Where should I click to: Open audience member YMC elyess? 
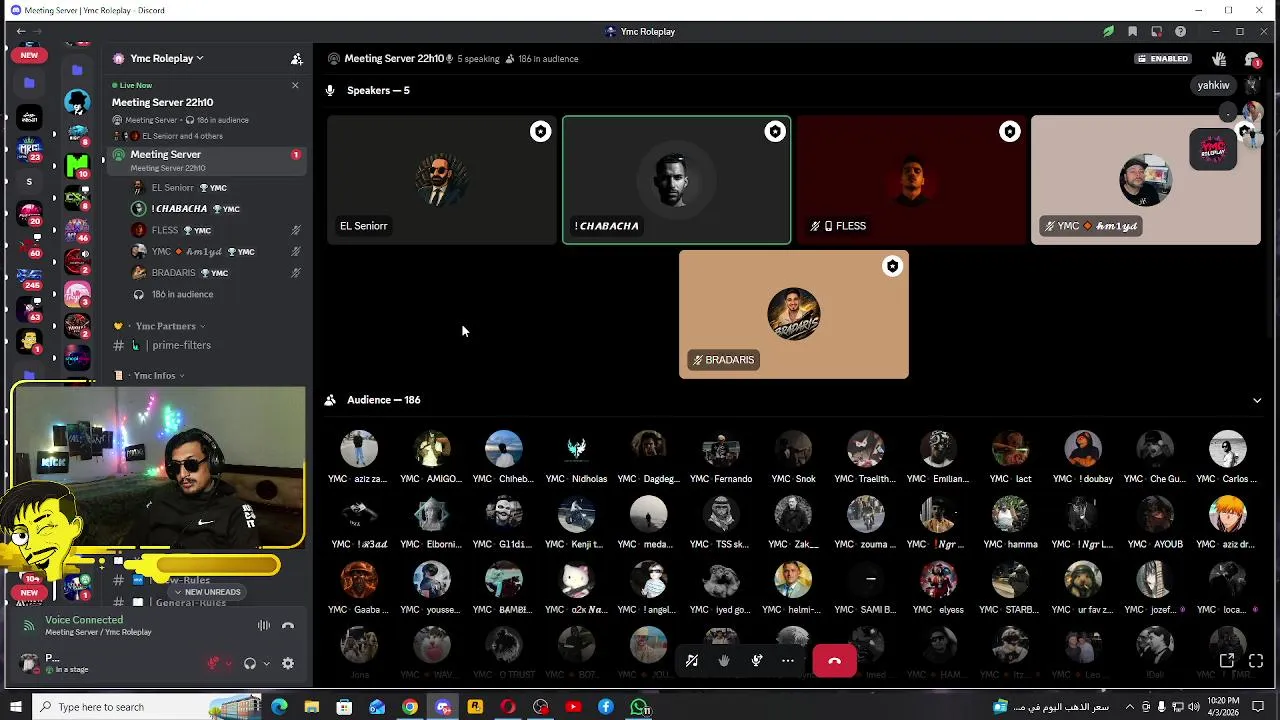pos(938,588)
